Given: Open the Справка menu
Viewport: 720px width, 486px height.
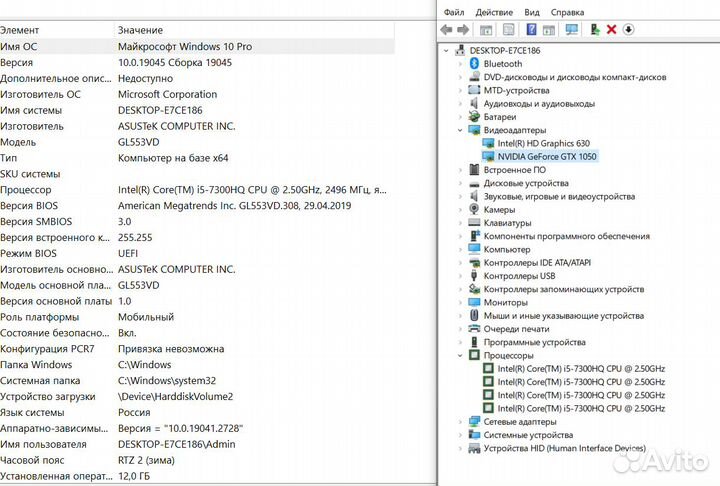Looking at the screenshot, I should pos(567,12).
